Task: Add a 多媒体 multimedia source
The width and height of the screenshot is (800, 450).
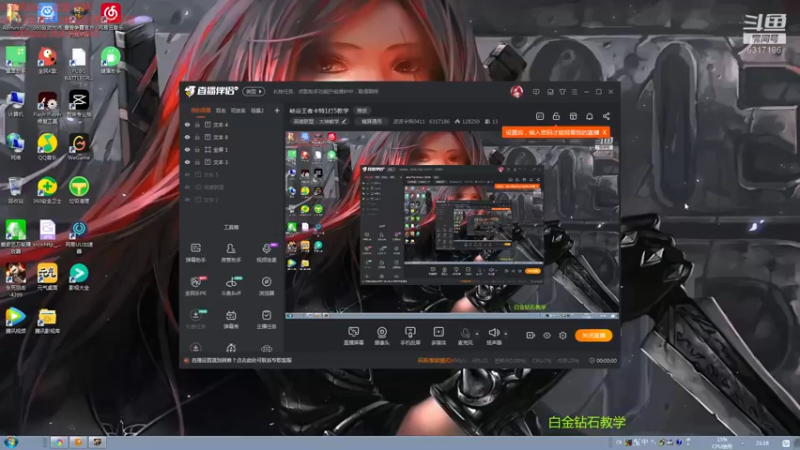Action: coord(438,336)
